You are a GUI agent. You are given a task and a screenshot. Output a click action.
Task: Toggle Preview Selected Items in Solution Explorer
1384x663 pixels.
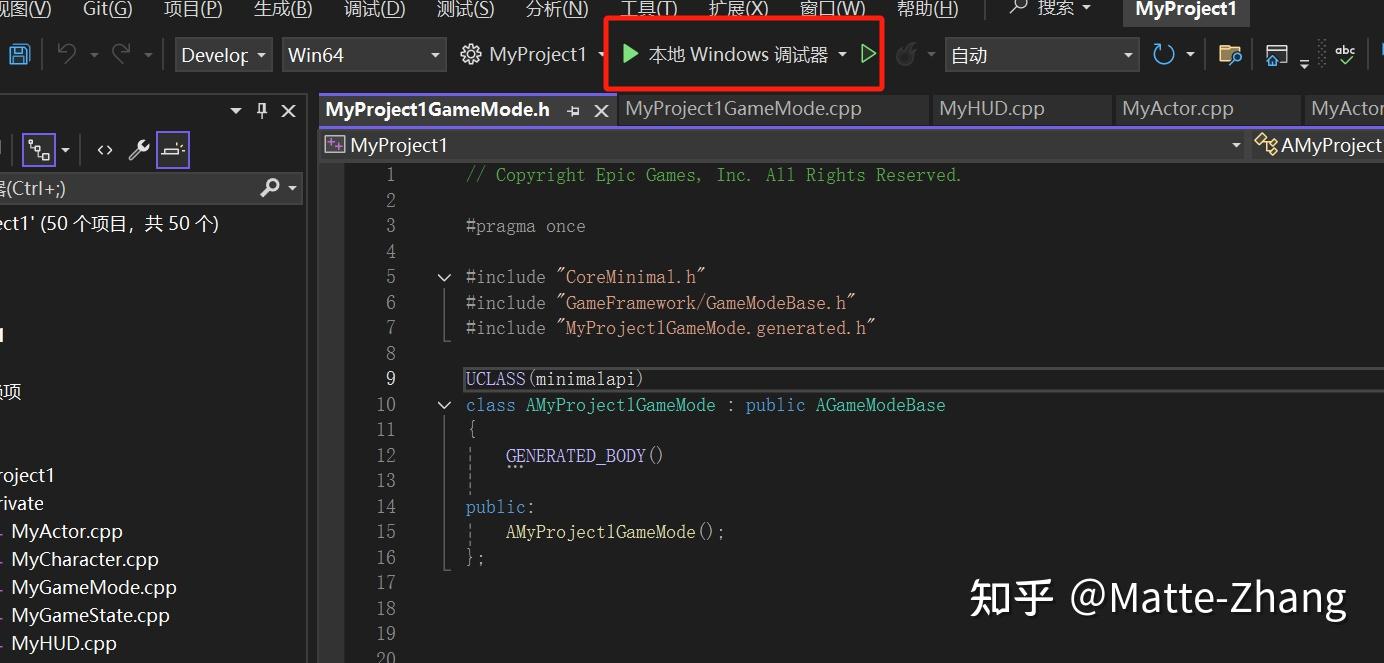172,149
